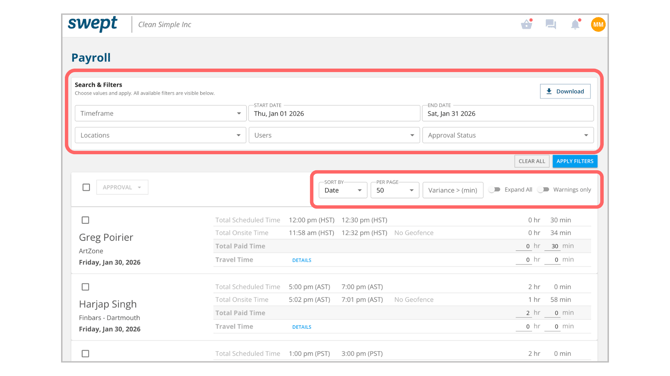This screenshot has height=376, width=670.
Task: Click No Geofence in Harjap Singh row
Action: 414,300
